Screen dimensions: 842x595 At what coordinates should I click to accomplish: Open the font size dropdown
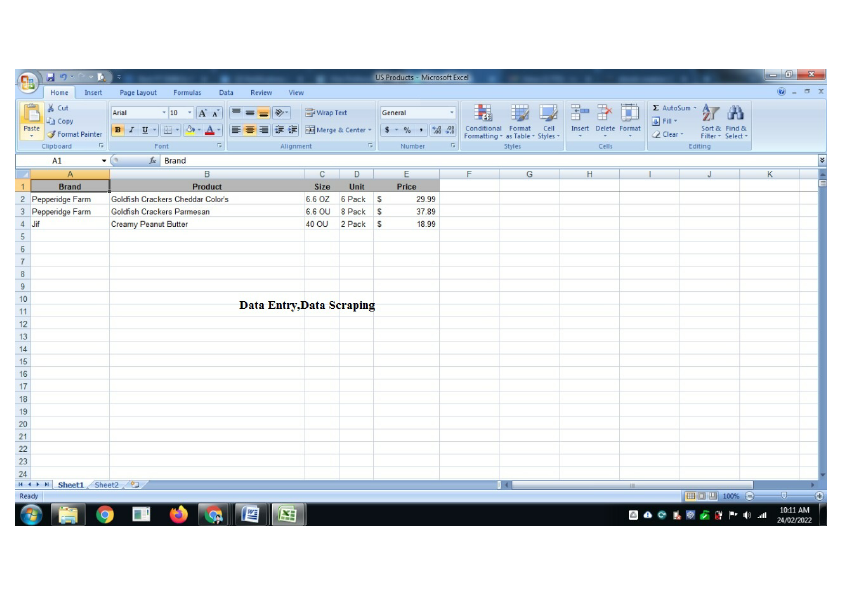[190, 111]
